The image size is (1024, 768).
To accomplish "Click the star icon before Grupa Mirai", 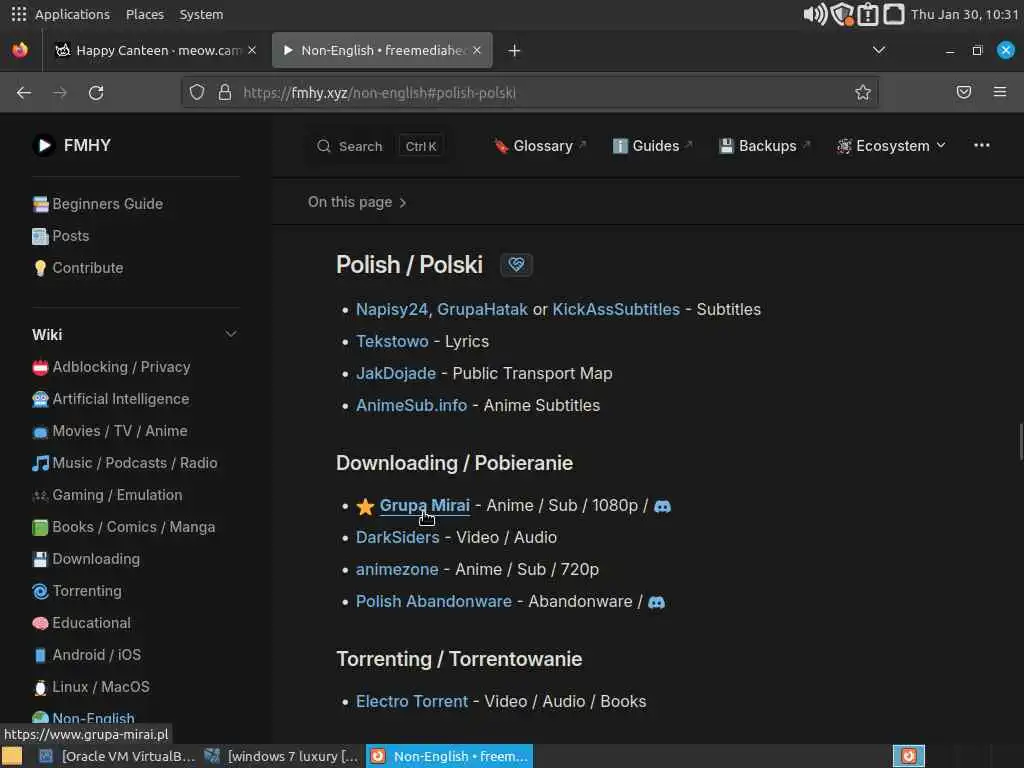I will coord(365,506).
